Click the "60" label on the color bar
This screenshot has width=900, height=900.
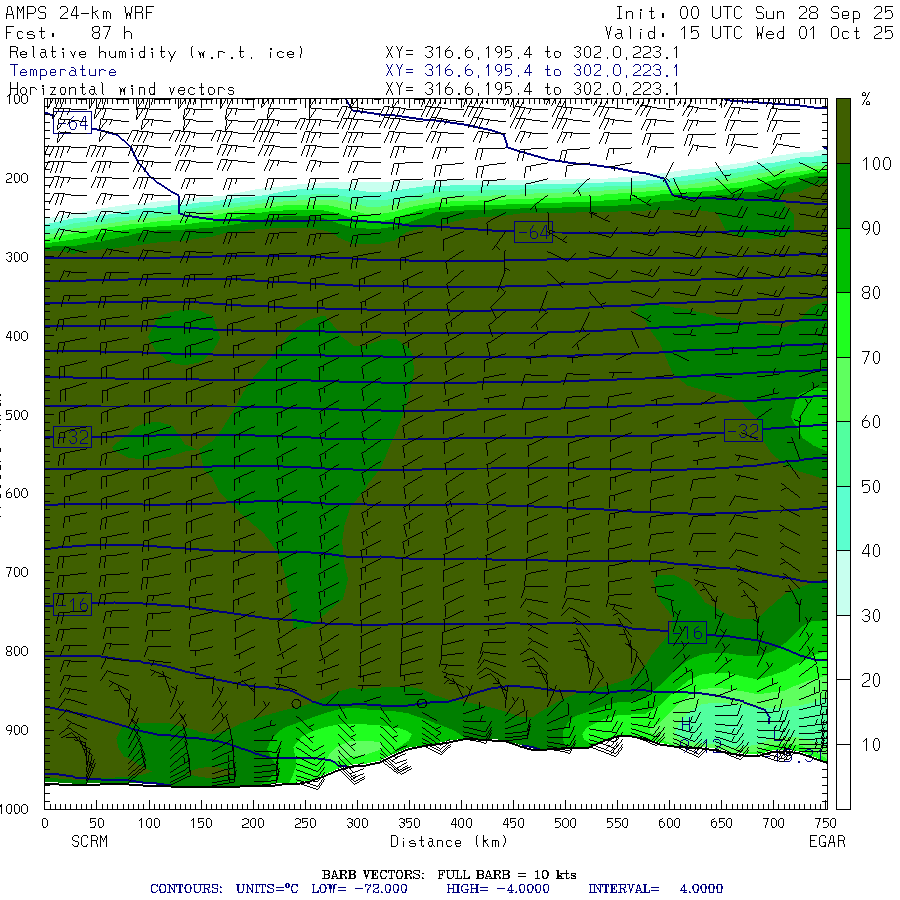(871, 422)
